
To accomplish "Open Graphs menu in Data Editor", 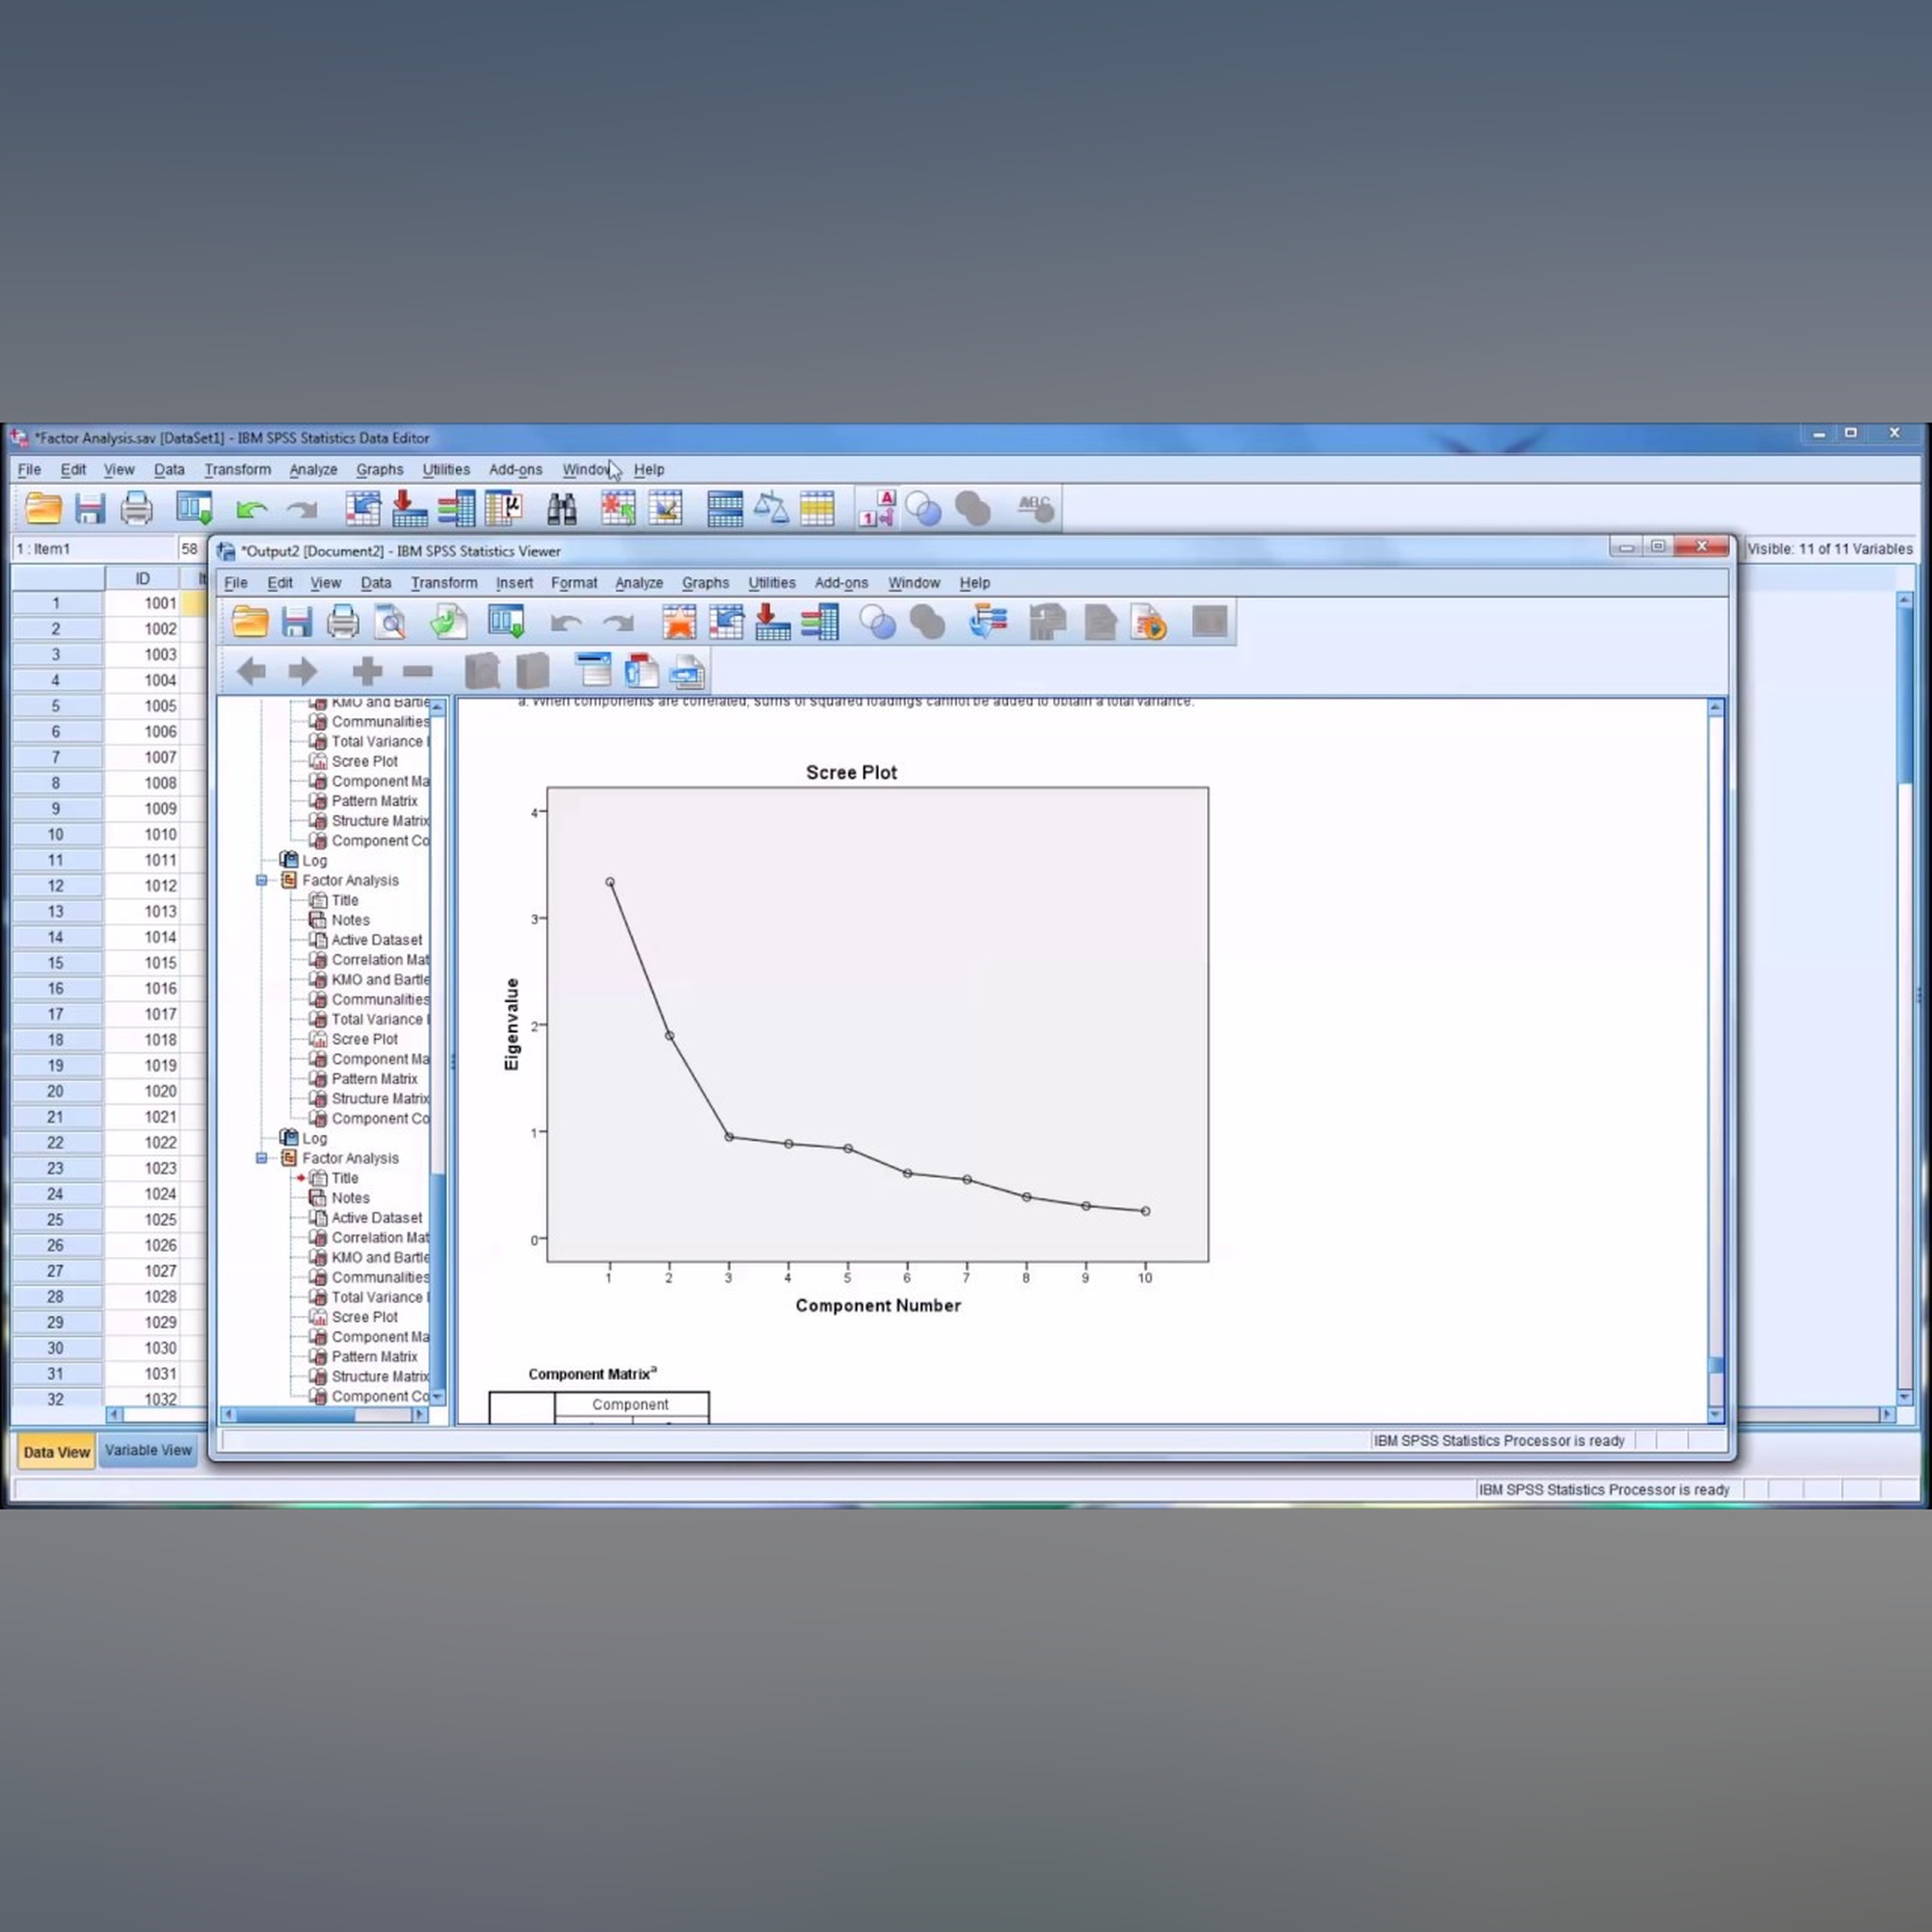I will click(380, 470).
